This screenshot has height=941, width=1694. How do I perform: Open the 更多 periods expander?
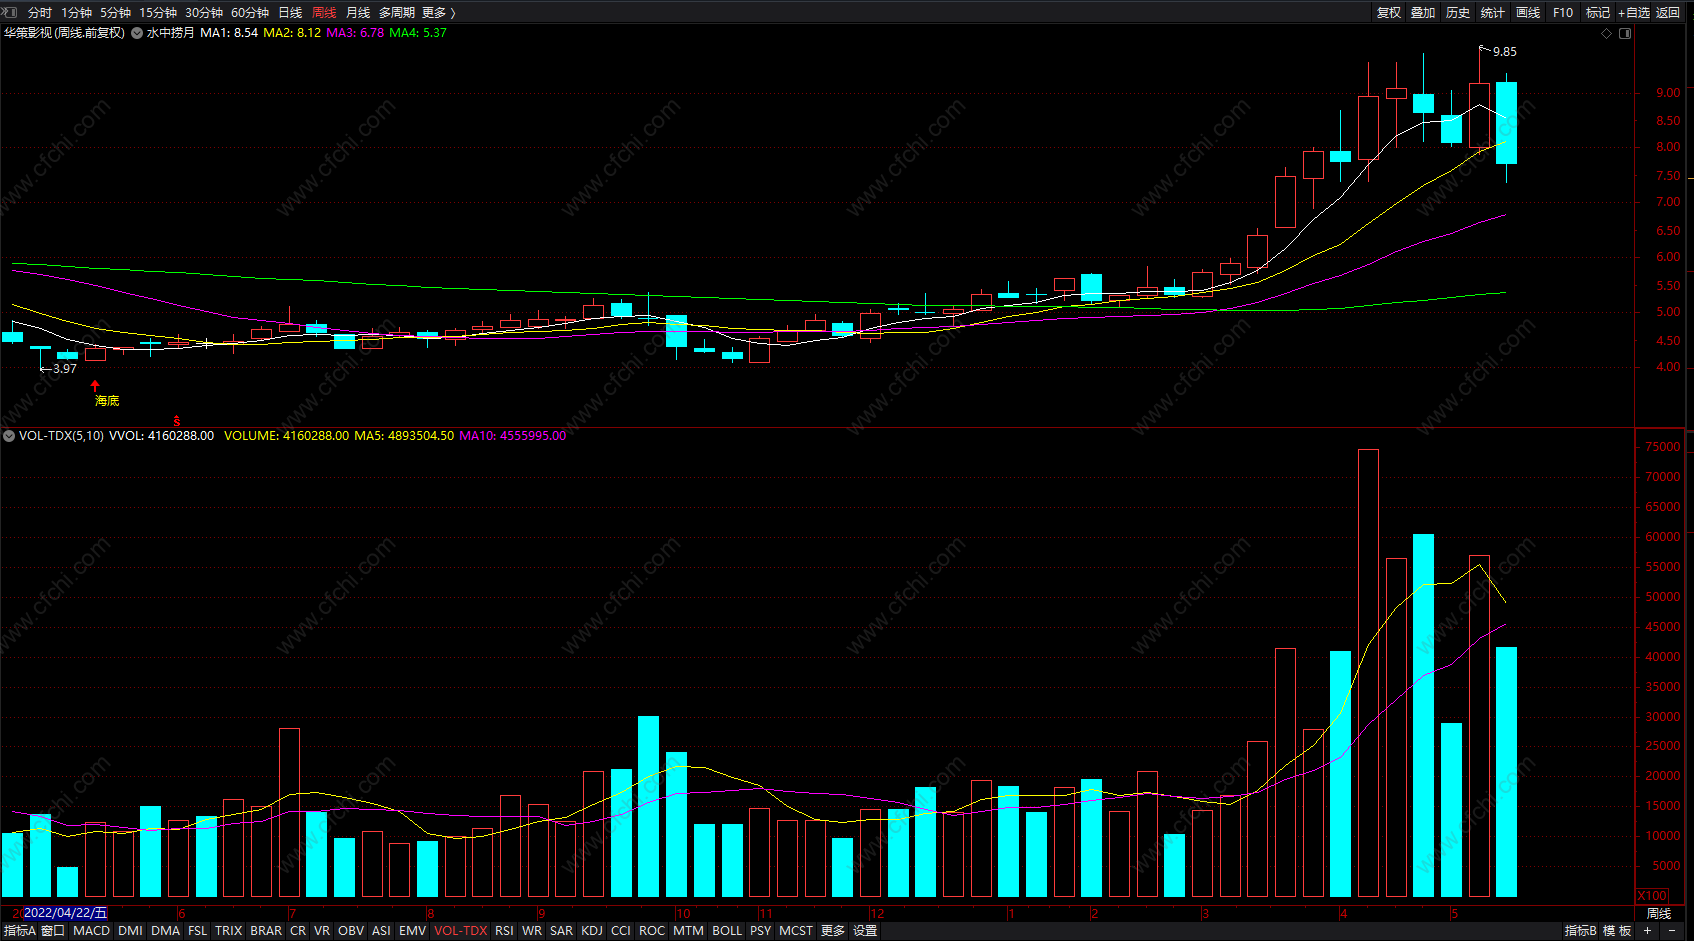(439, 13)
